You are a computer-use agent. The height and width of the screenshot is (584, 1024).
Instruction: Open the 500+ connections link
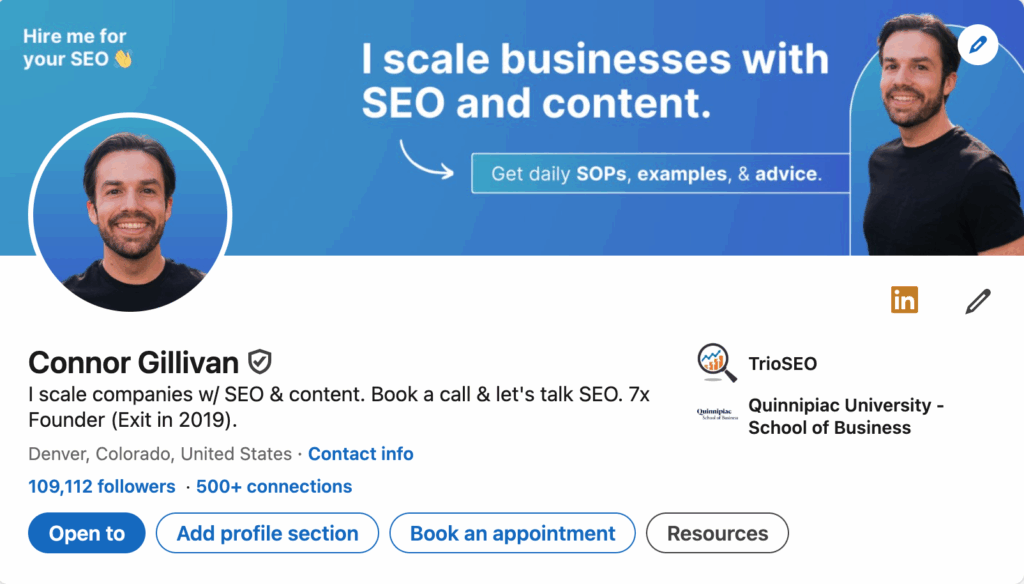click(274, 487)
